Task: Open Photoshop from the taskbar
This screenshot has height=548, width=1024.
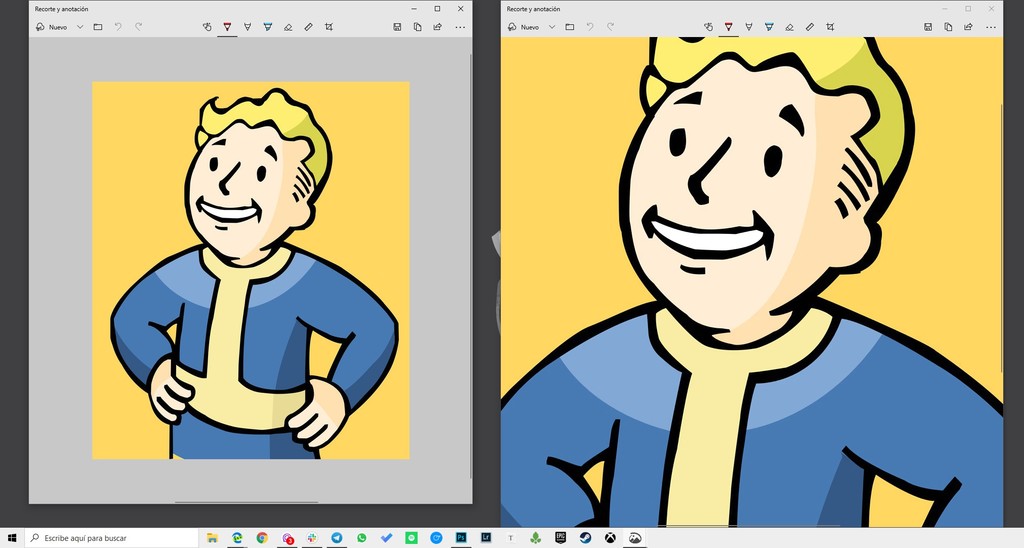Action: [461, 538]
